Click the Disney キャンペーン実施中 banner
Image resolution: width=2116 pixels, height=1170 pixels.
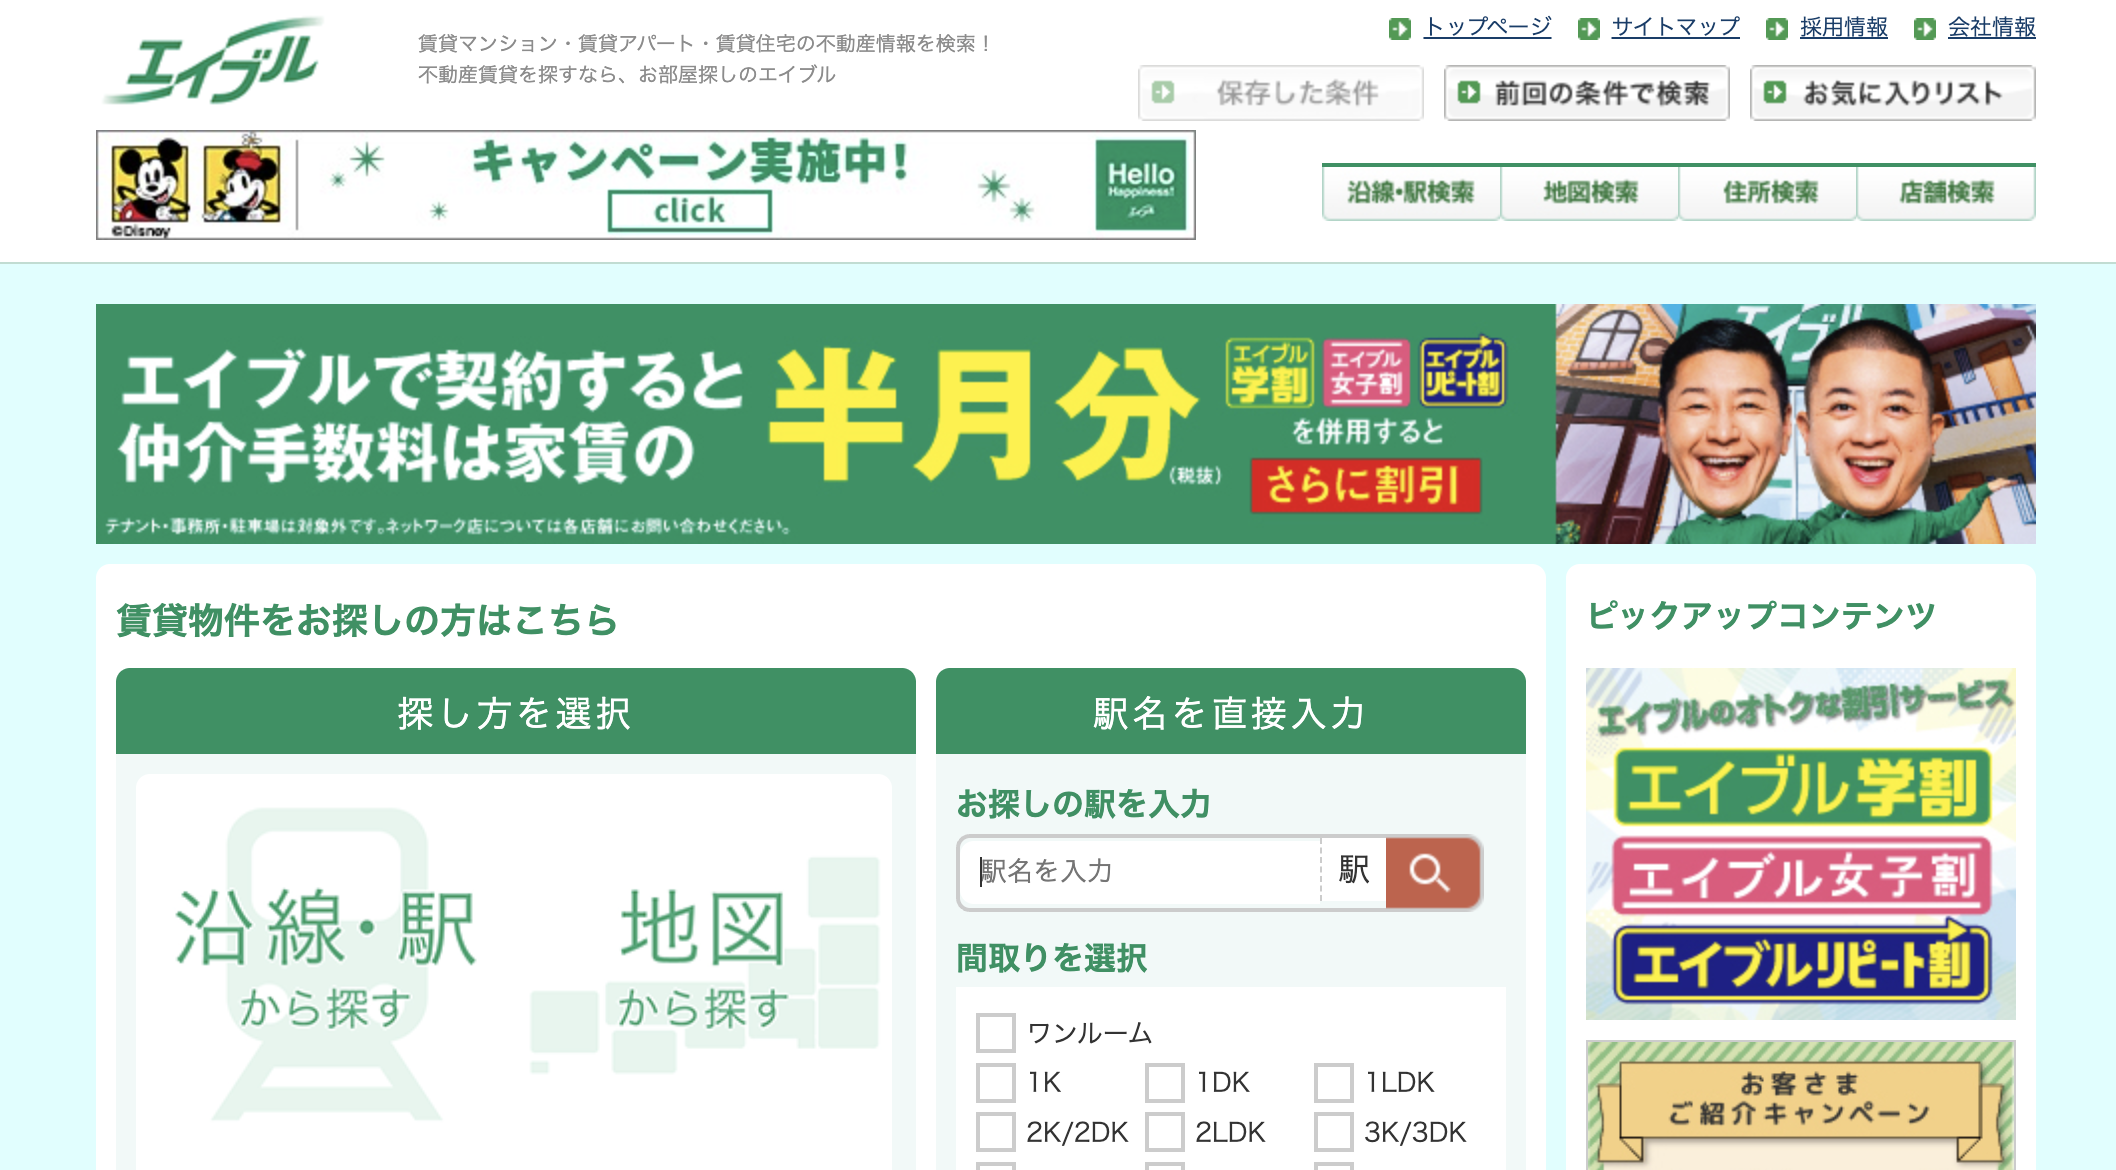click(646, 185)
